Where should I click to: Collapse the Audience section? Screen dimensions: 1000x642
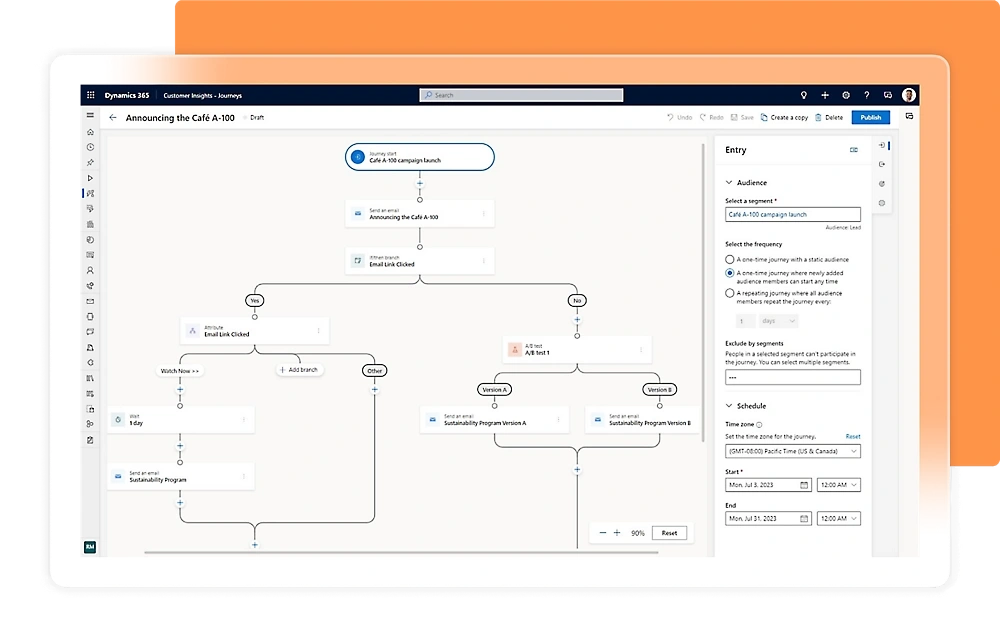click(729, 182)
